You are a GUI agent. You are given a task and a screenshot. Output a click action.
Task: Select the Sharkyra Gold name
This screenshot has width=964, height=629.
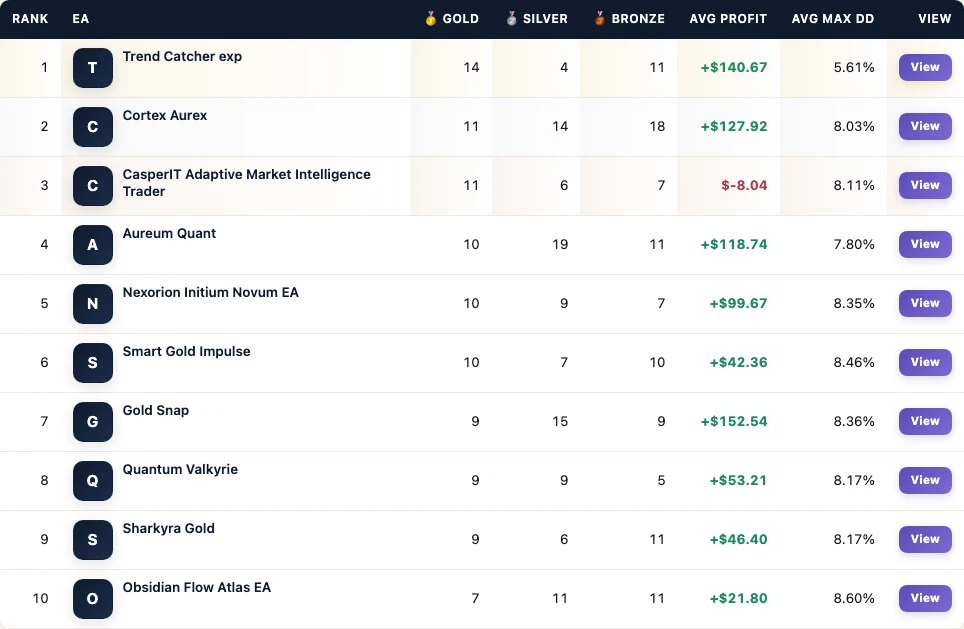tap(169, 529)
